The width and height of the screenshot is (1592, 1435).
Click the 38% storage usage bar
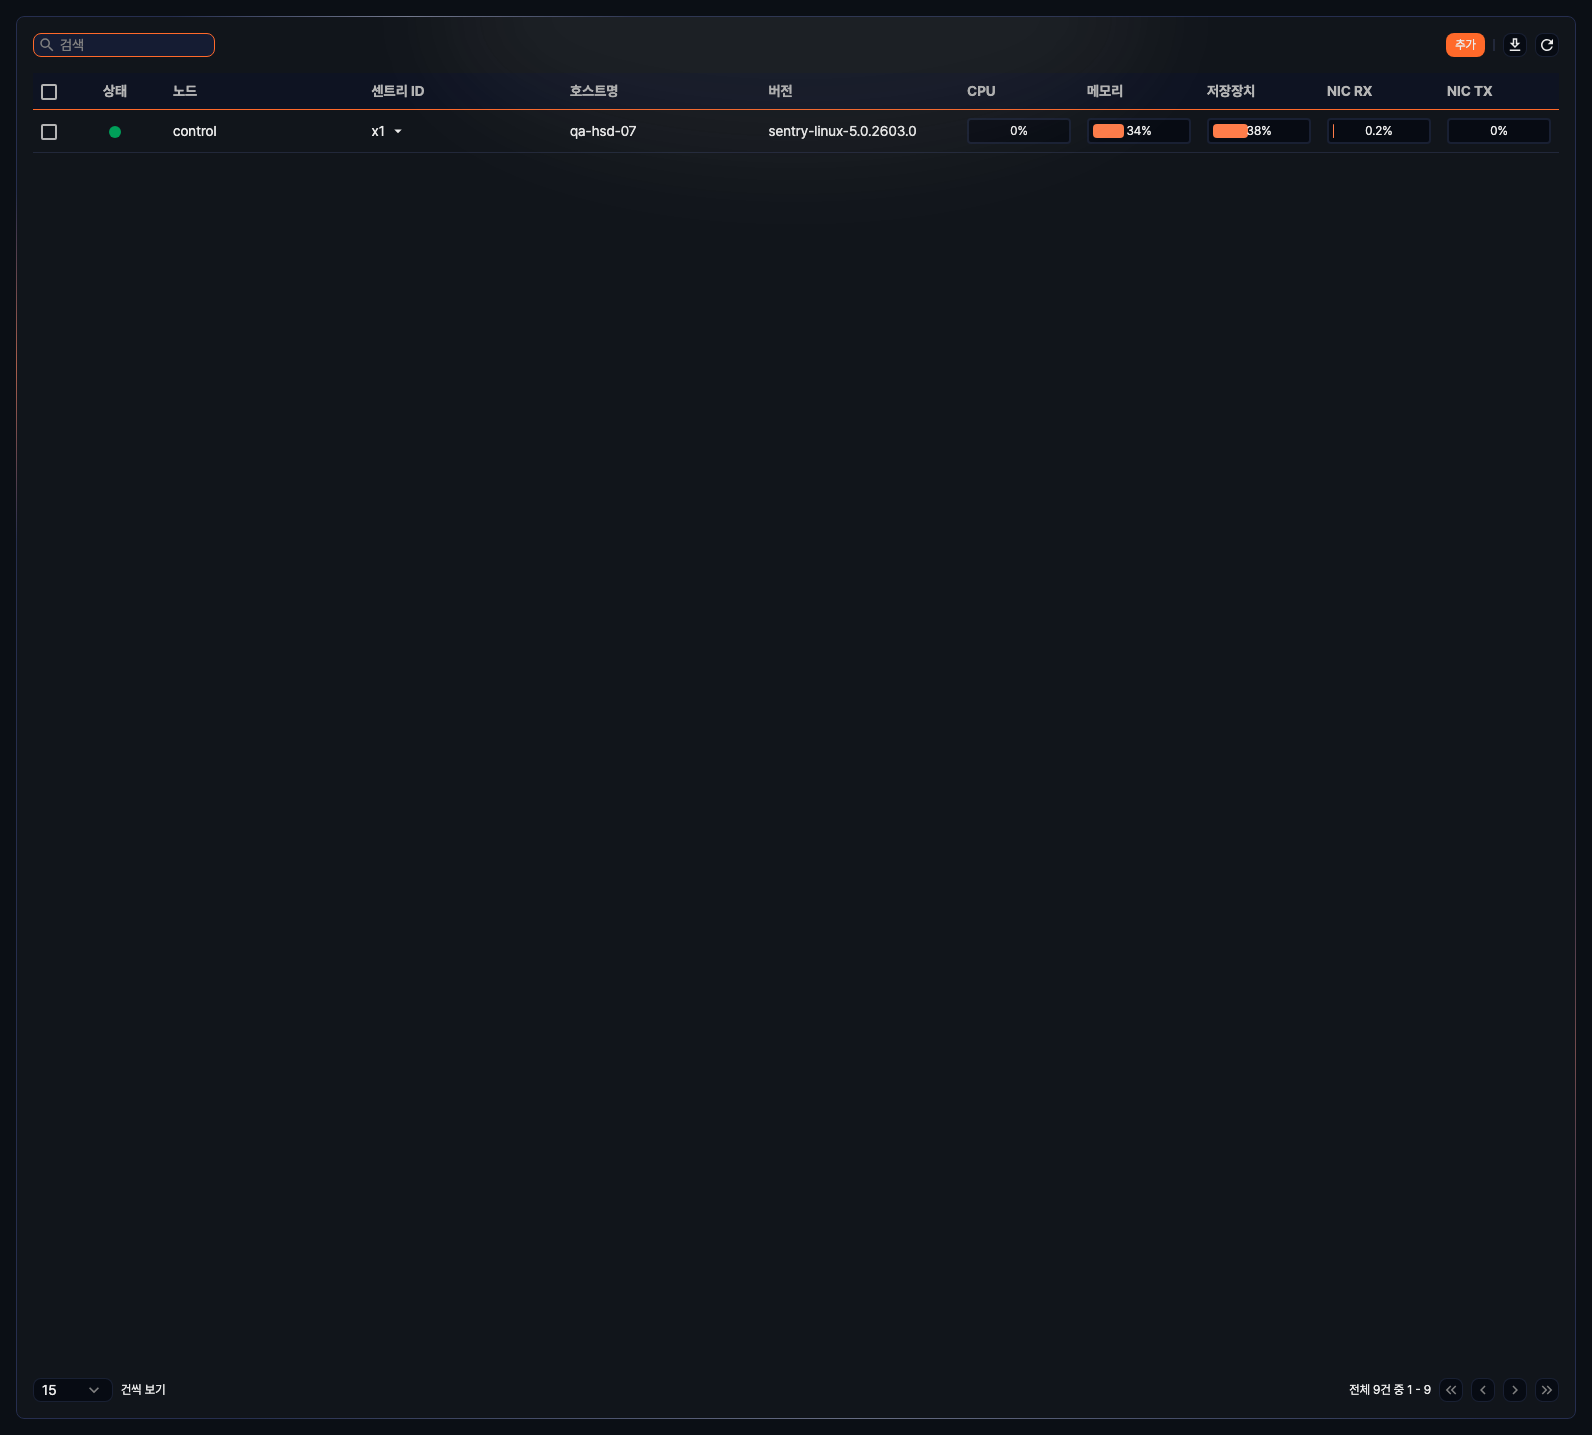[1258, 131]
